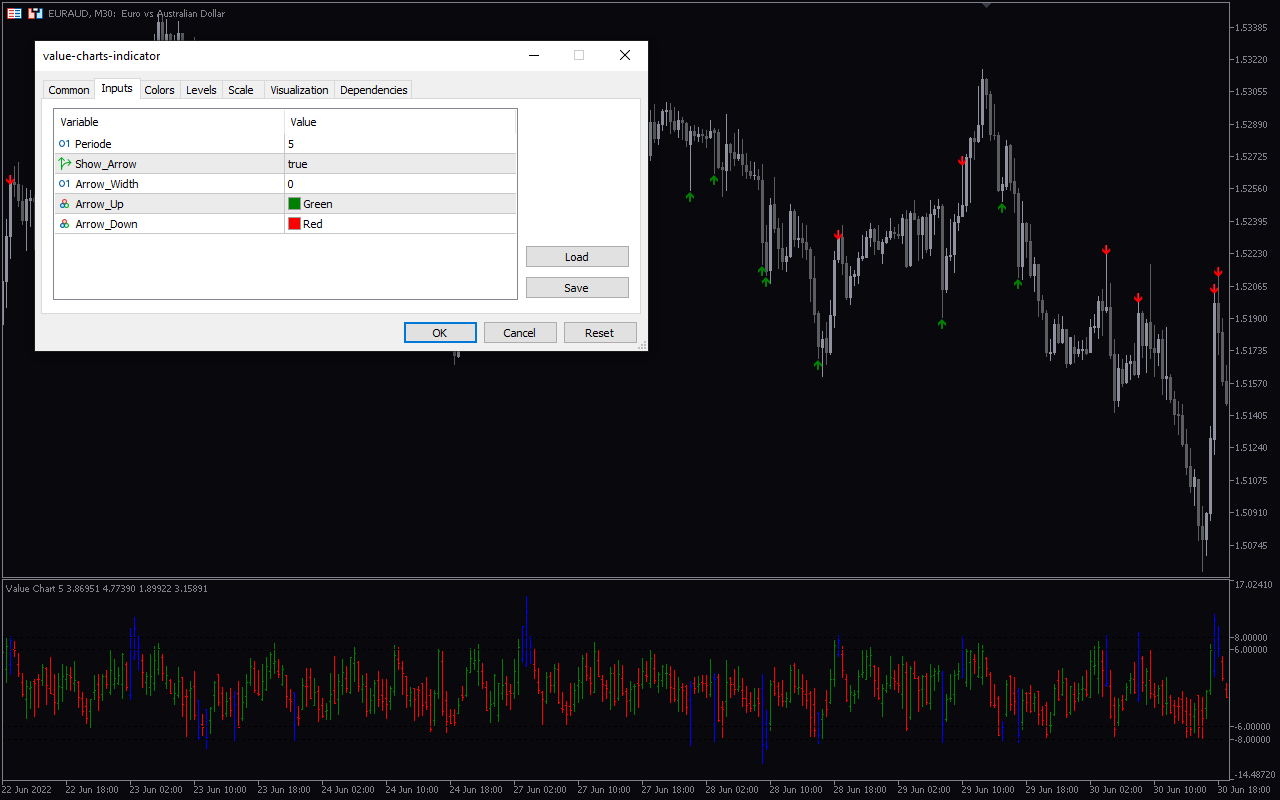Click the Arrow_Up color type icon
This screenshot has height=800, width=1280.
[65, 204]
